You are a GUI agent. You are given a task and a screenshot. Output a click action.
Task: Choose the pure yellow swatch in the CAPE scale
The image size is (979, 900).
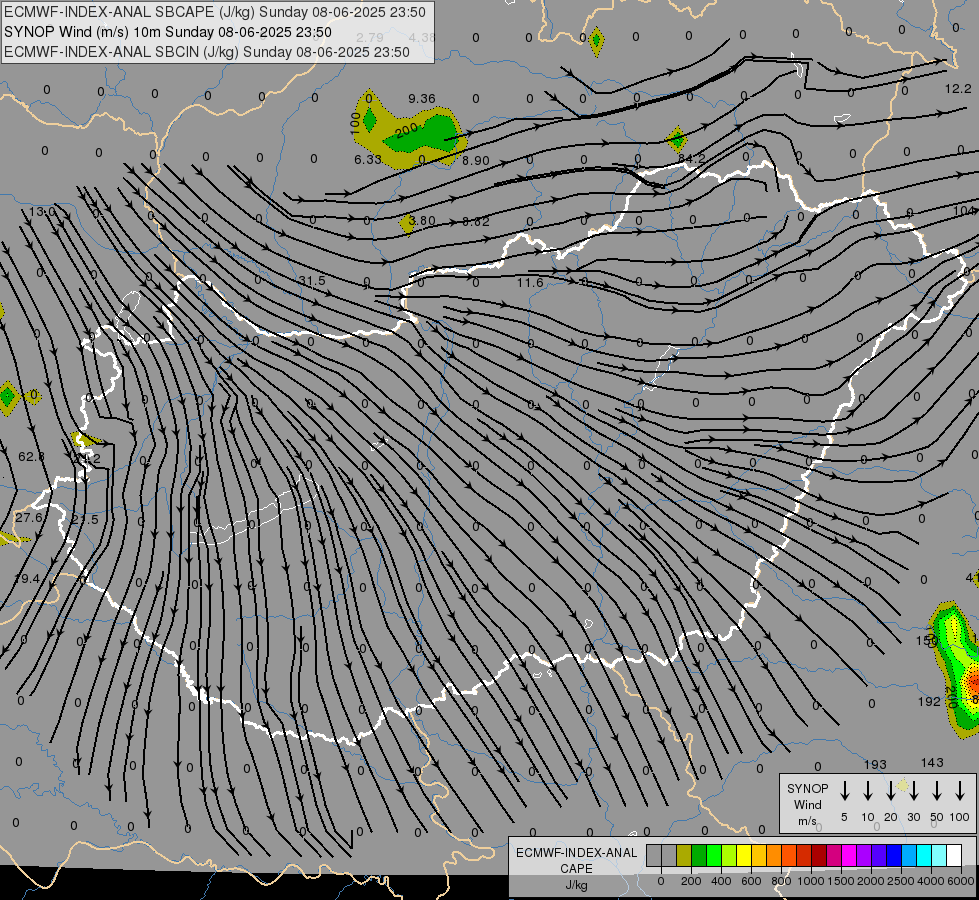click(744, 855)
